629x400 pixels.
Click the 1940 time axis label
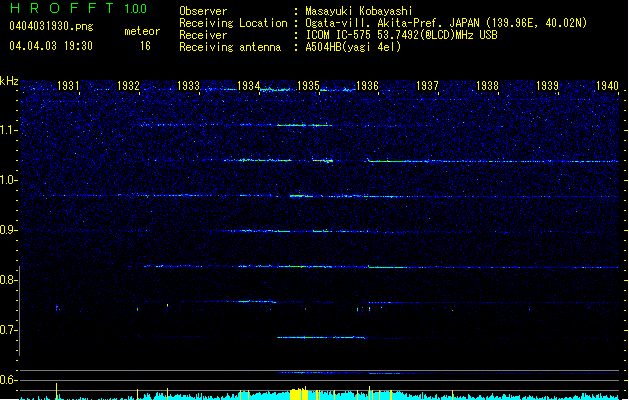pyautogui.click(x=607, y=86)
